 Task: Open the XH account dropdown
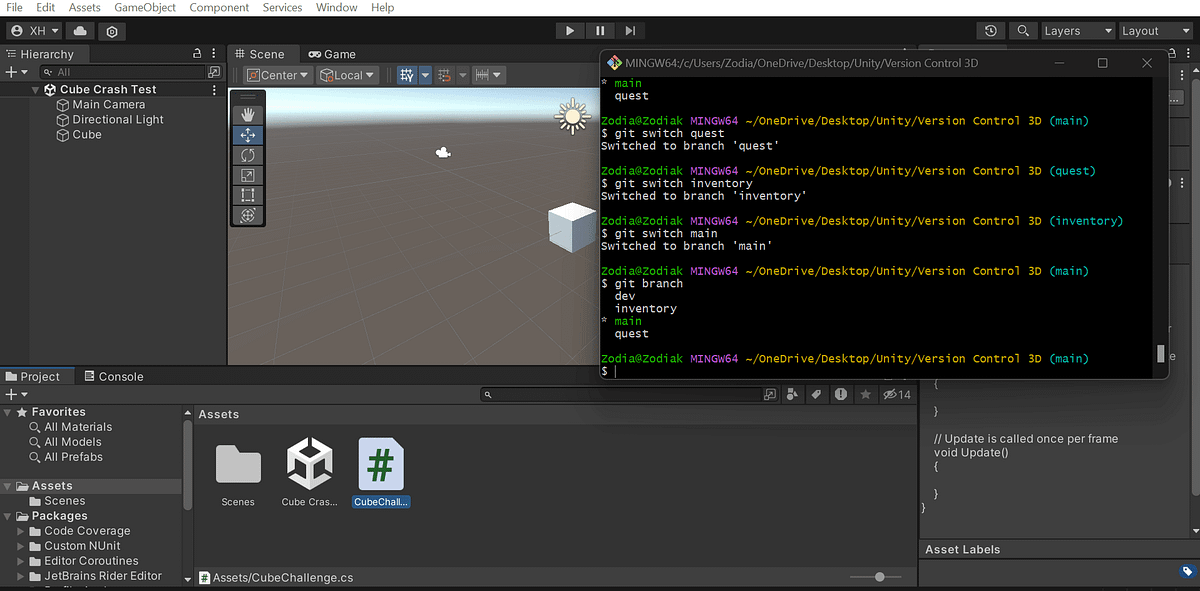point(35,31)
